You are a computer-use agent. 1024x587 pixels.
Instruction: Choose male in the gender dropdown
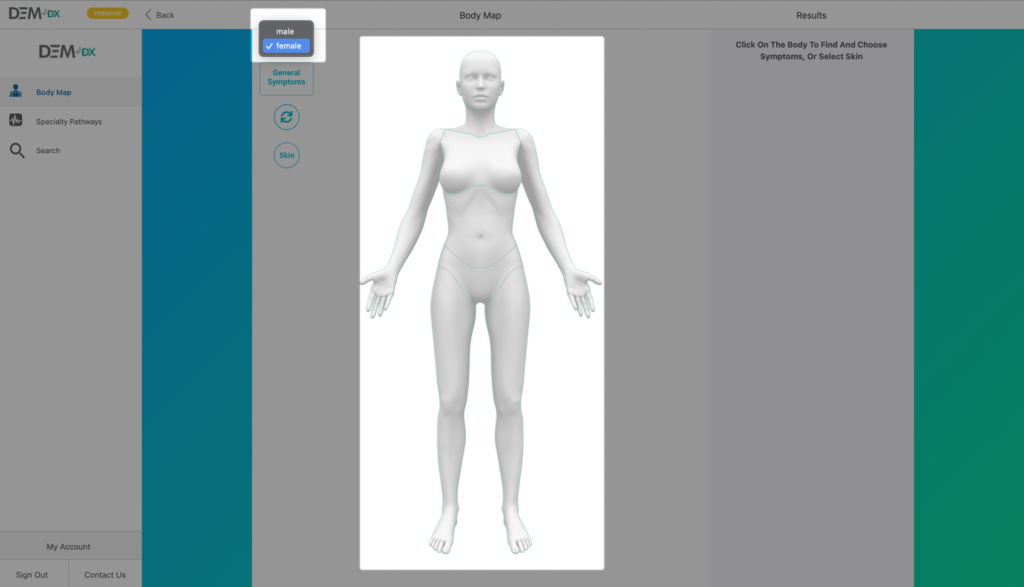tap(286, 31)
